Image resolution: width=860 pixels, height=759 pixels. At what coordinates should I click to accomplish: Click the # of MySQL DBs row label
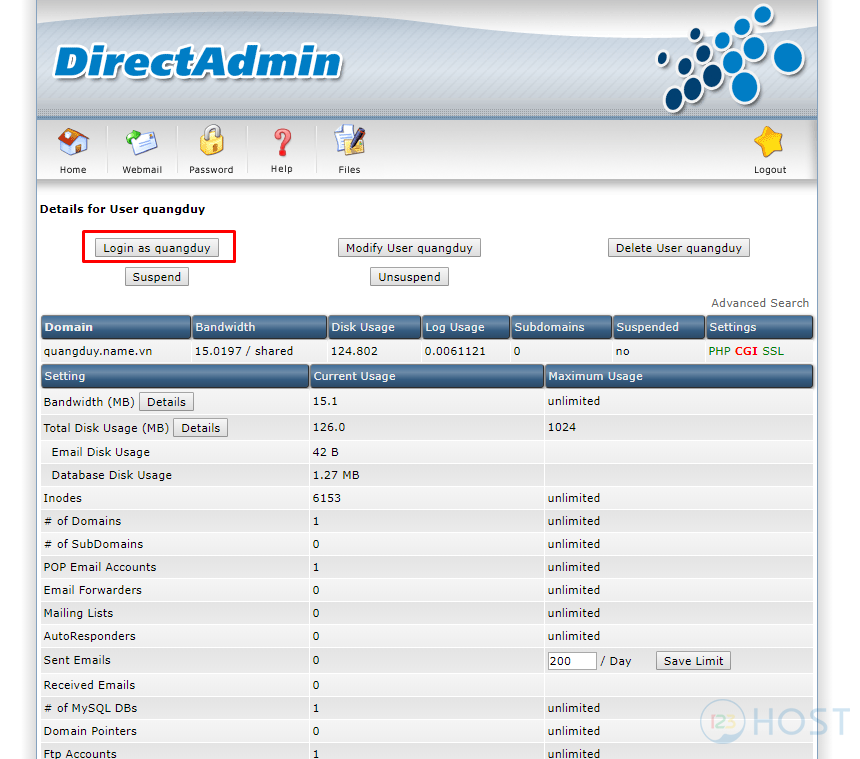90,709
